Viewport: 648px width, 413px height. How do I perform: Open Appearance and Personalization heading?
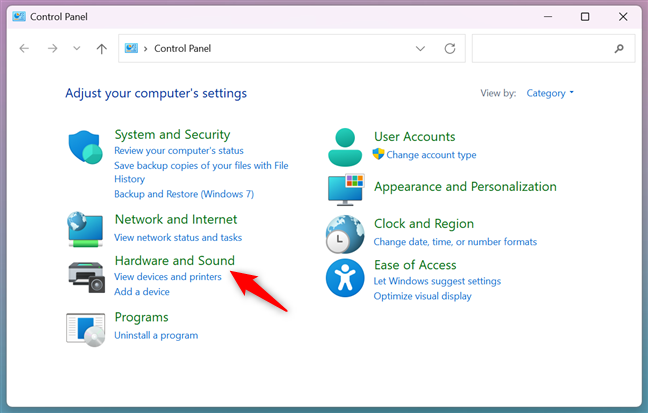[x=465, y=186]
